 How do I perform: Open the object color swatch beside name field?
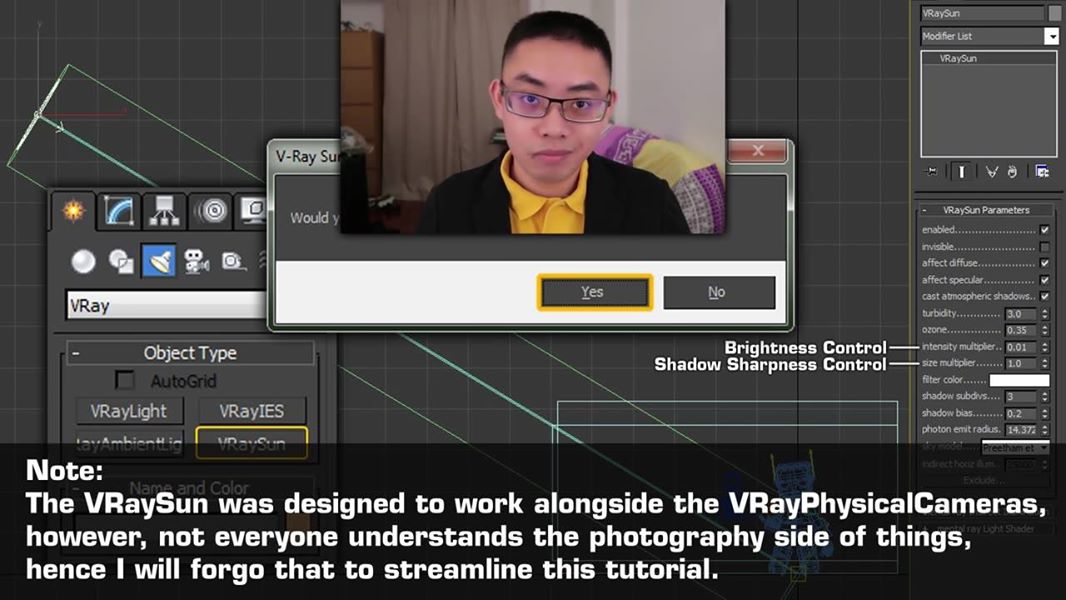pyautogui.click(x=1055, y=13)
